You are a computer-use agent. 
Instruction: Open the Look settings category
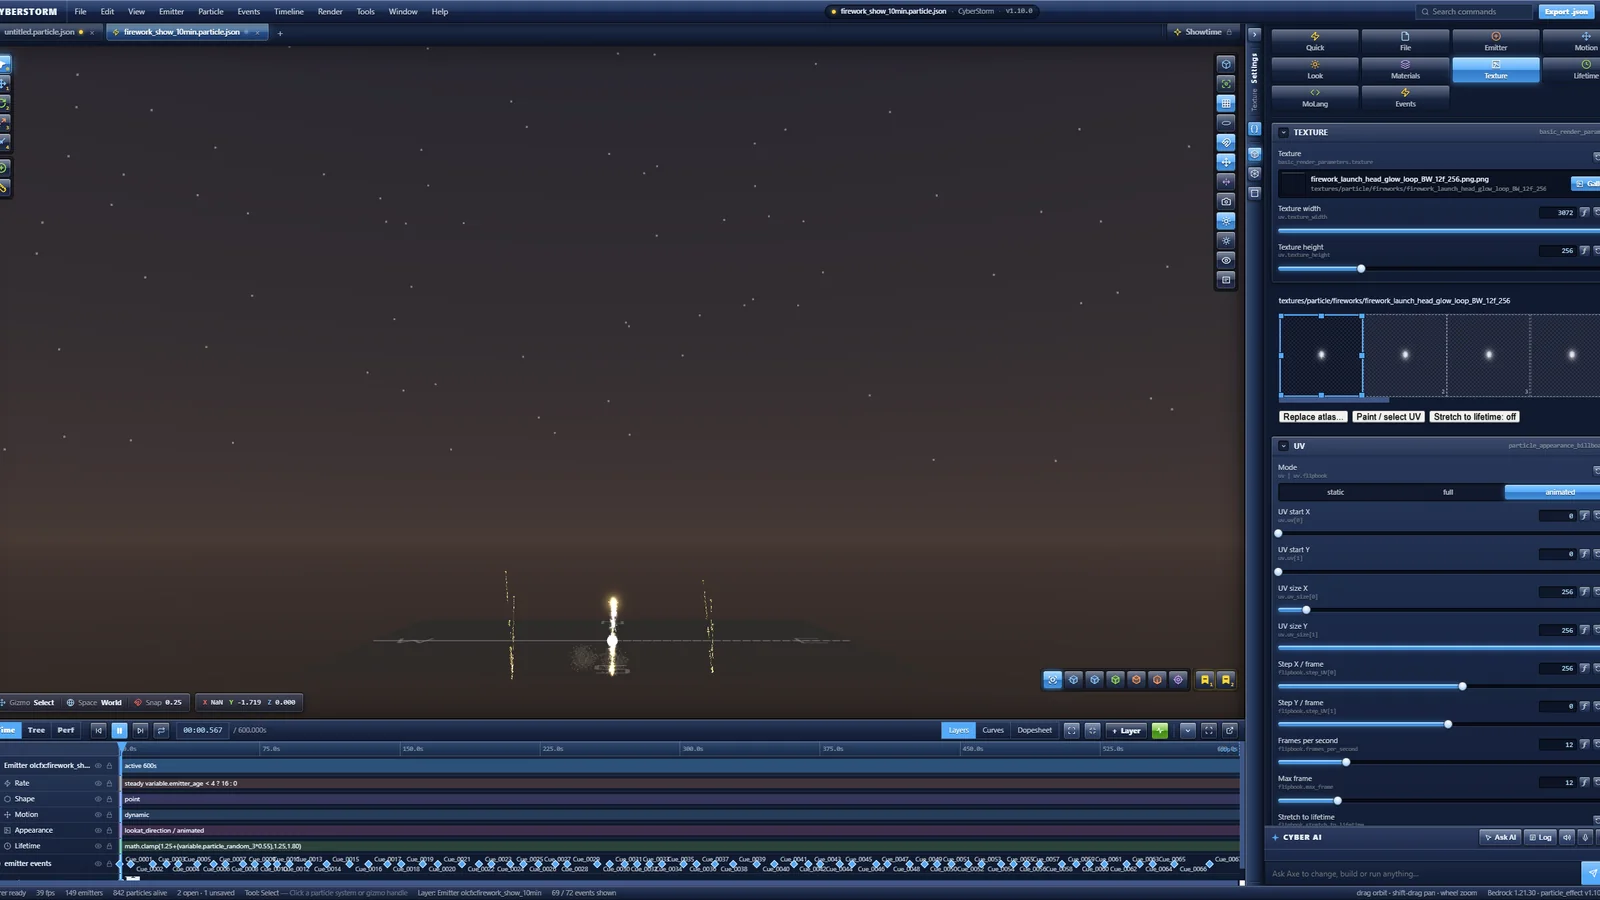1315,70
